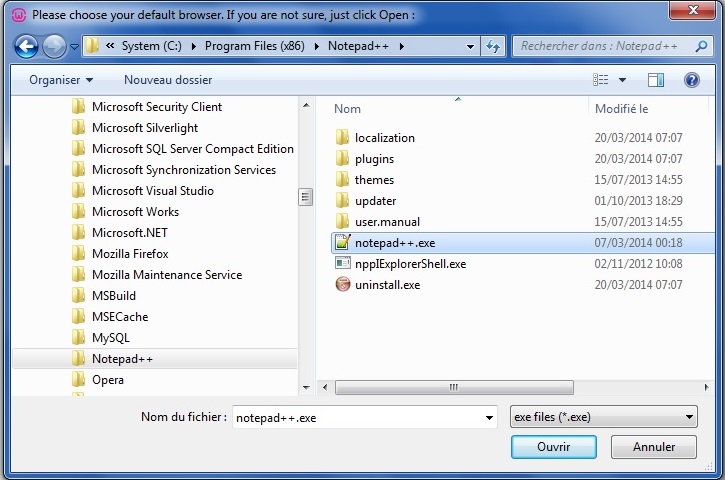Click file list horizontal scroll left arrow
Viewport: 725px width, 480px height.
coord(325,388)
